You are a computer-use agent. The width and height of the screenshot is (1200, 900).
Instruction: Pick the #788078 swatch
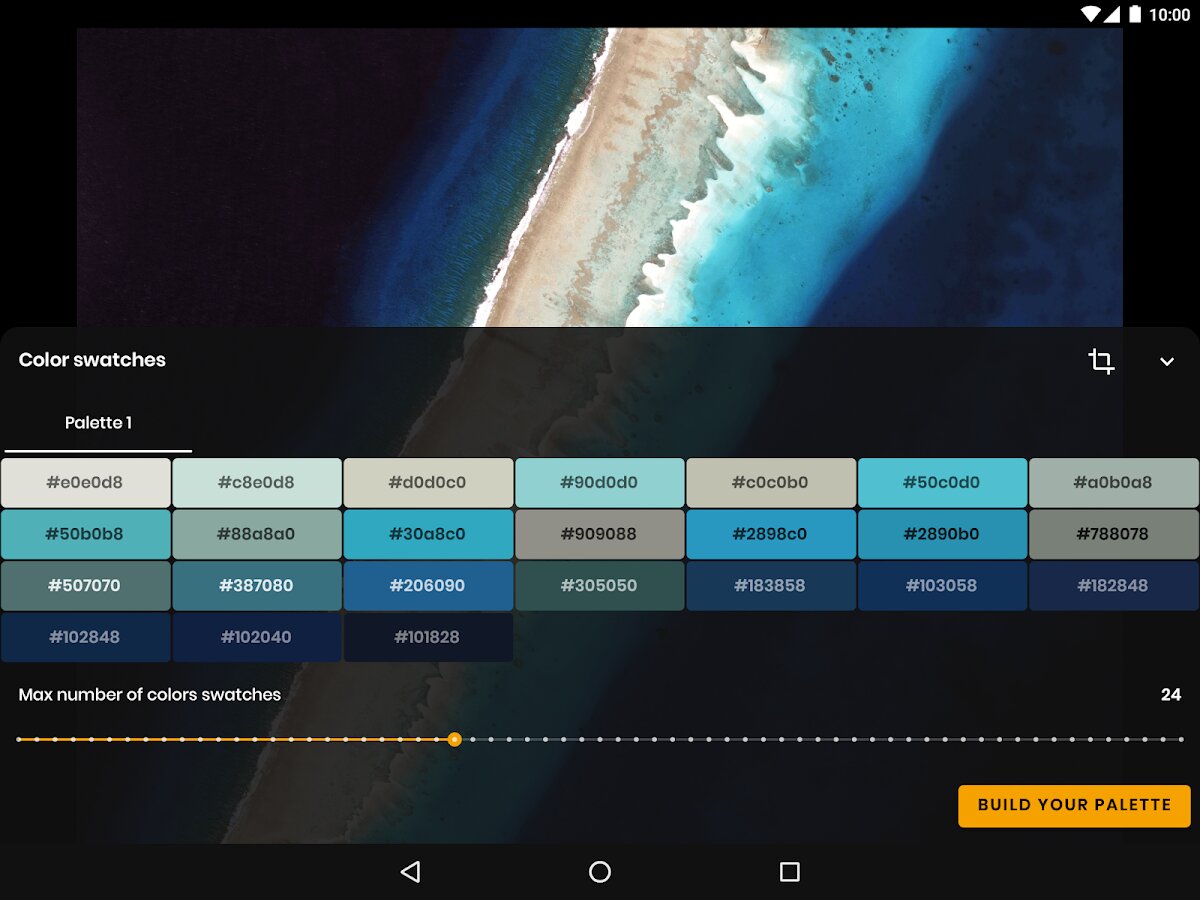tap(1114, 534)
